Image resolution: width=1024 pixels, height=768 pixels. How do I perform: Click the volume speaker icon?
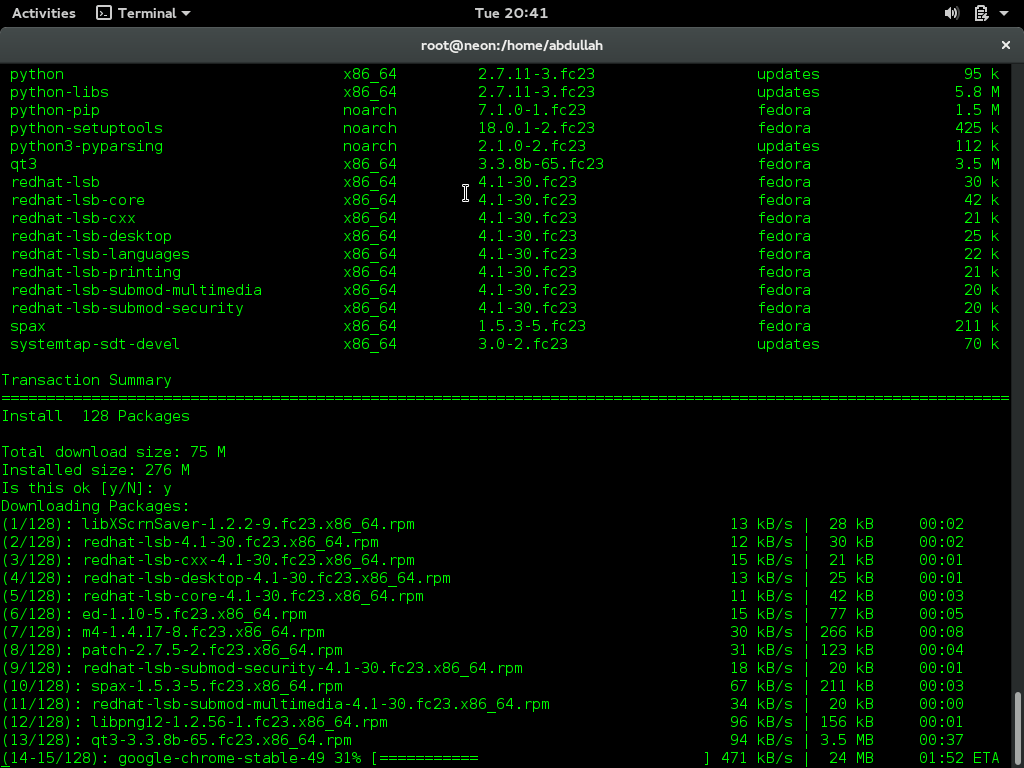(952, 13)
